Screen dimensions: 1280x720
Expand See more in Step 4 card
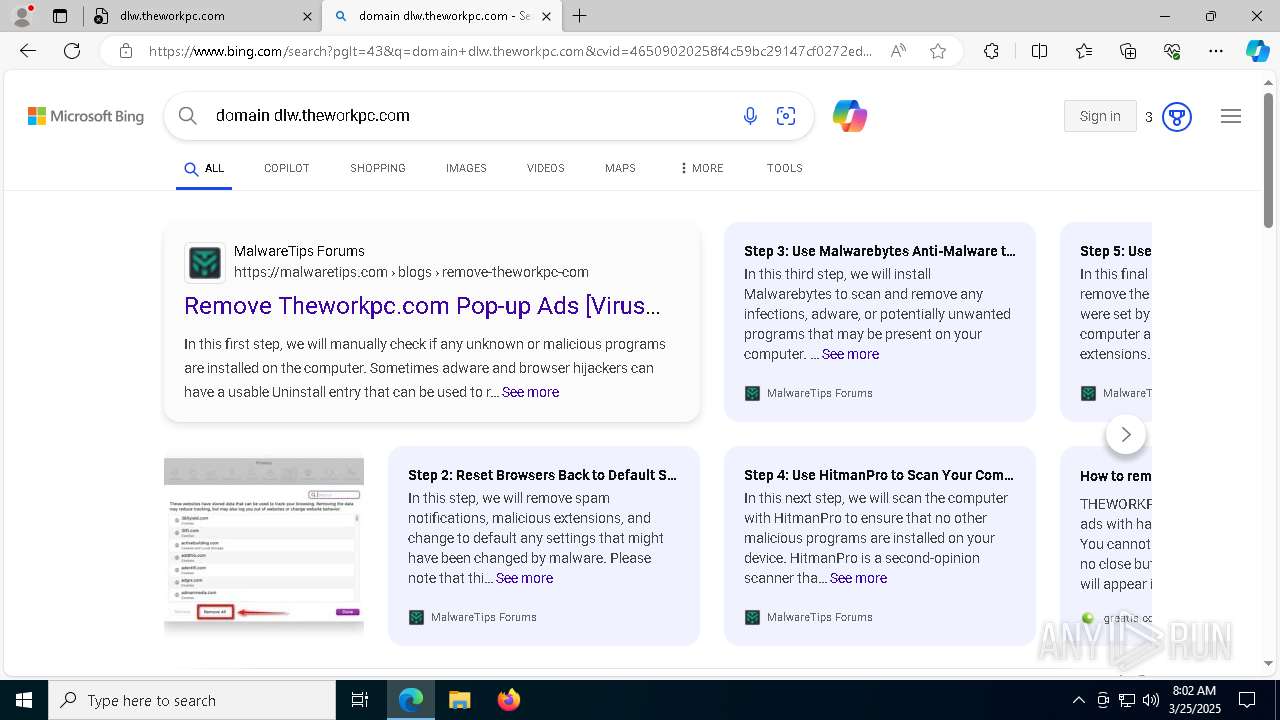858,578
